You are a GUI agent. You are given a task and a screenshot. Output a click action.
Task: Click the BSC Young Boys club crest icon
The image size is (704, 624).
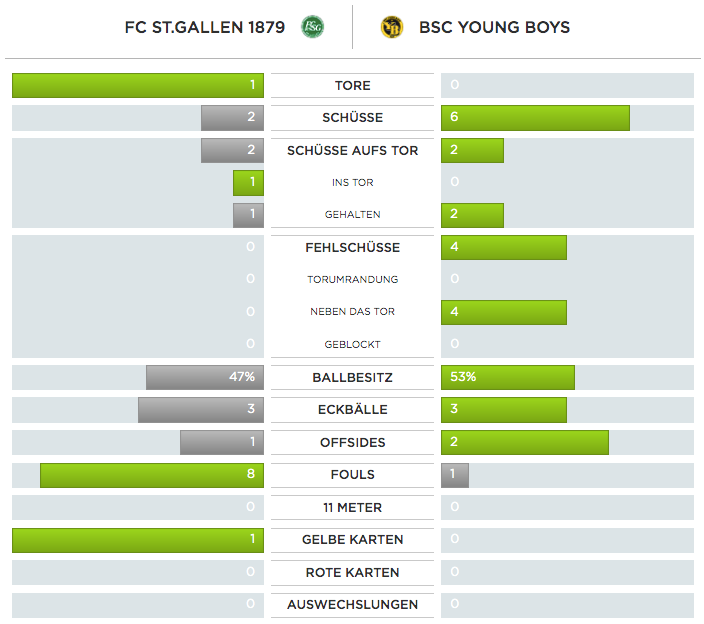pyautogui.click(x=392, y=27)
